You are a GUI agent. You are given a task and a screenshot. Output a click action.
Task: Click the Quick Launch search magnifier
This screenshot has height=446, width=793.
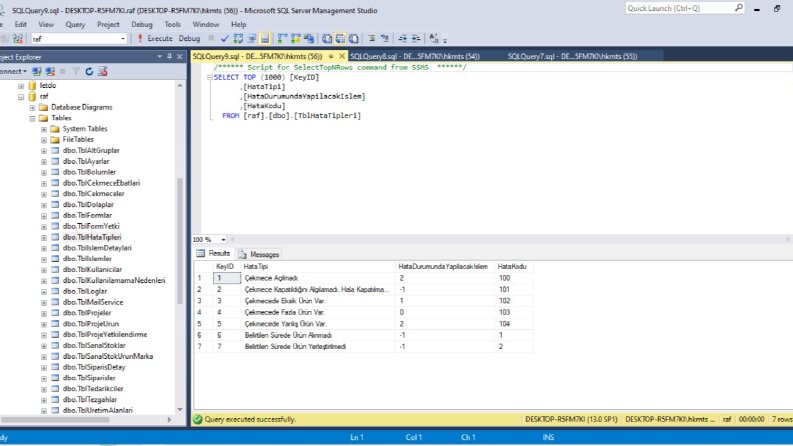click(x=738, y=8)
